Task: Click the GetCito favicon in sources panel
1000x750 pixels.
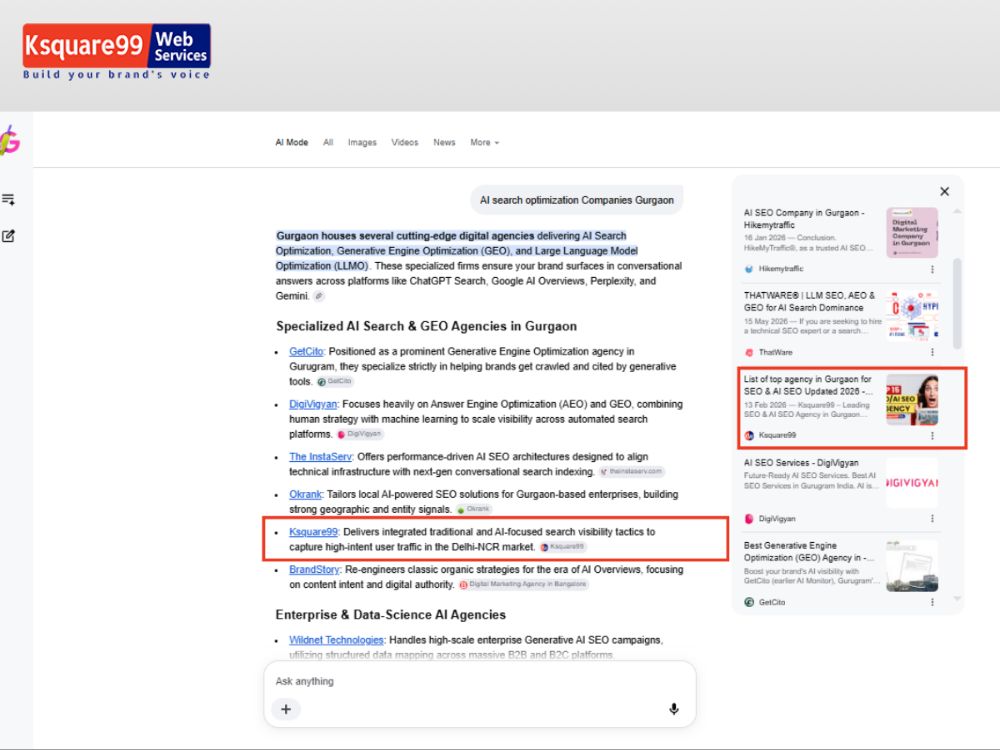Action: click(749, 602)
